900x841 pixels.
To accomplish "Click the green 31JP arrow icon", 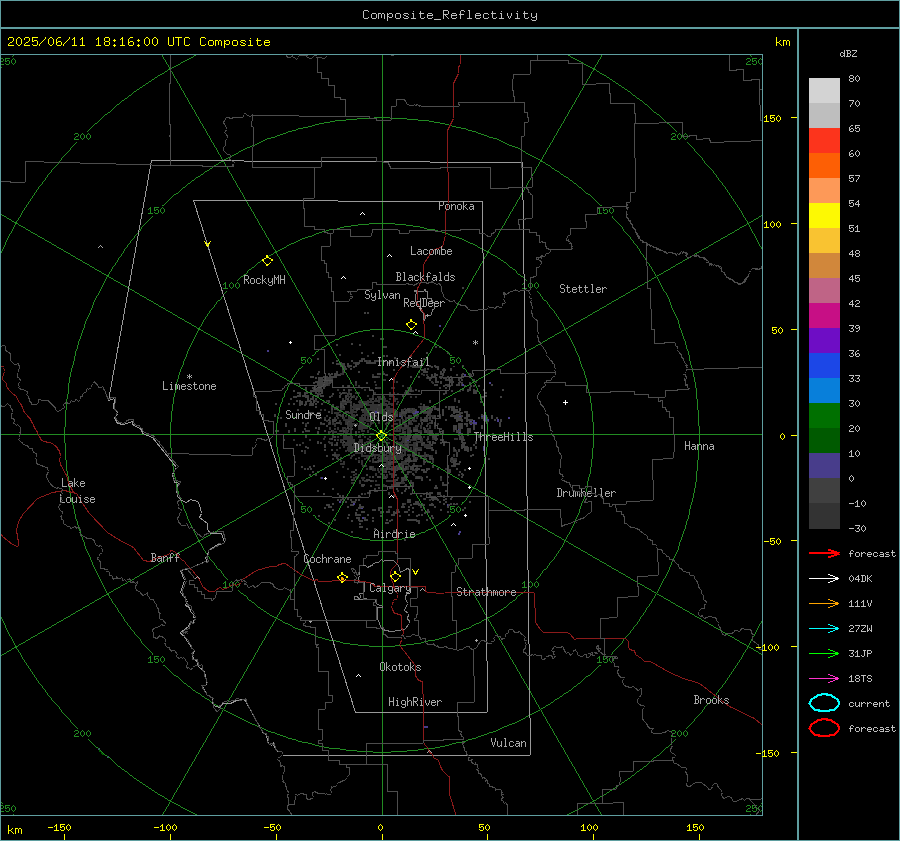I will (824, 653).
